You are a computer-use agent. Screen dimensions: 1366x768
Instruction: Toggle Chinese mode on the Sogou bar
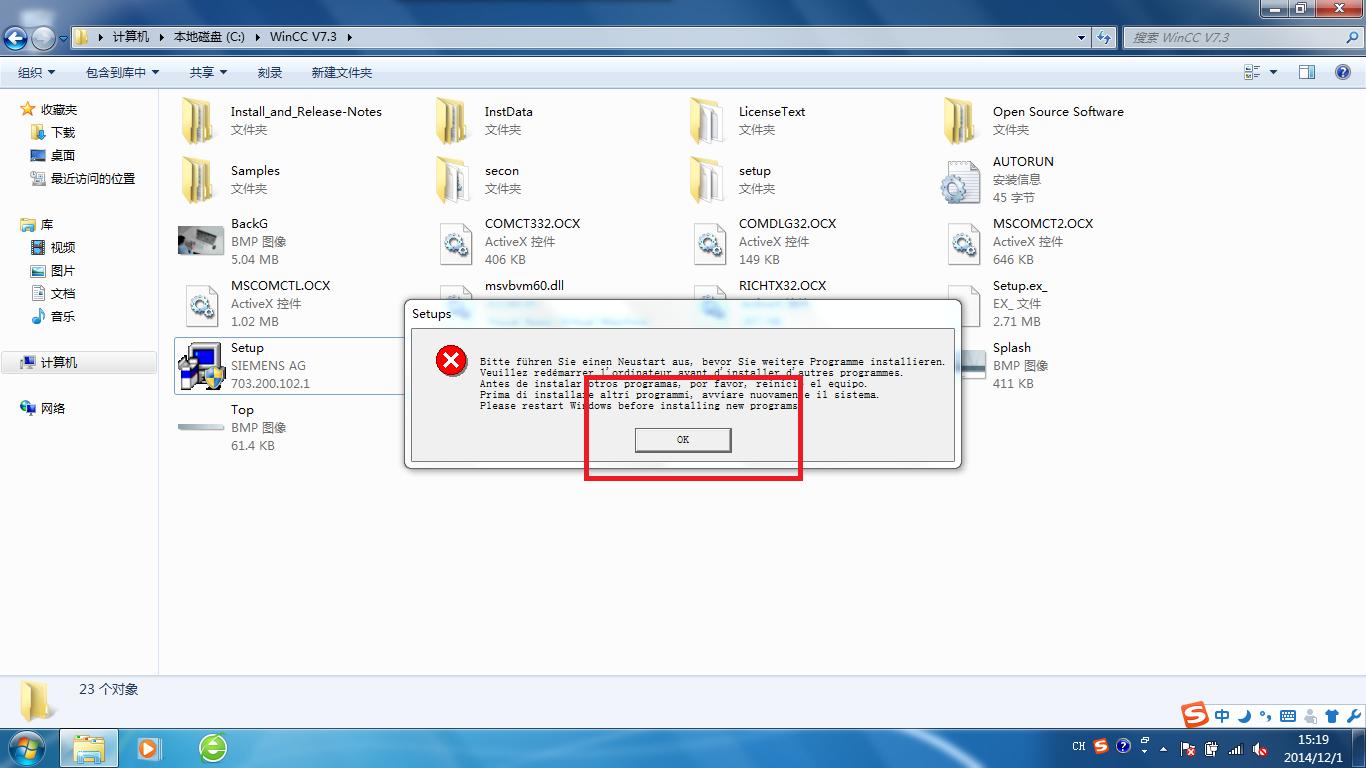pos(1222,716)
